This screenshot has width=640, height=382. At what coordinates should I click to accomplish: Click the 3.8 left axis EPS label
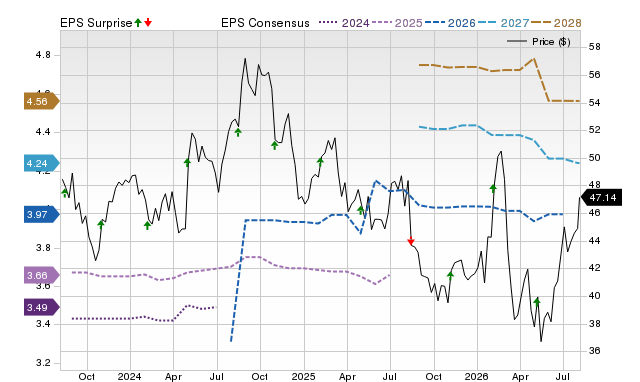pos(43,248)
